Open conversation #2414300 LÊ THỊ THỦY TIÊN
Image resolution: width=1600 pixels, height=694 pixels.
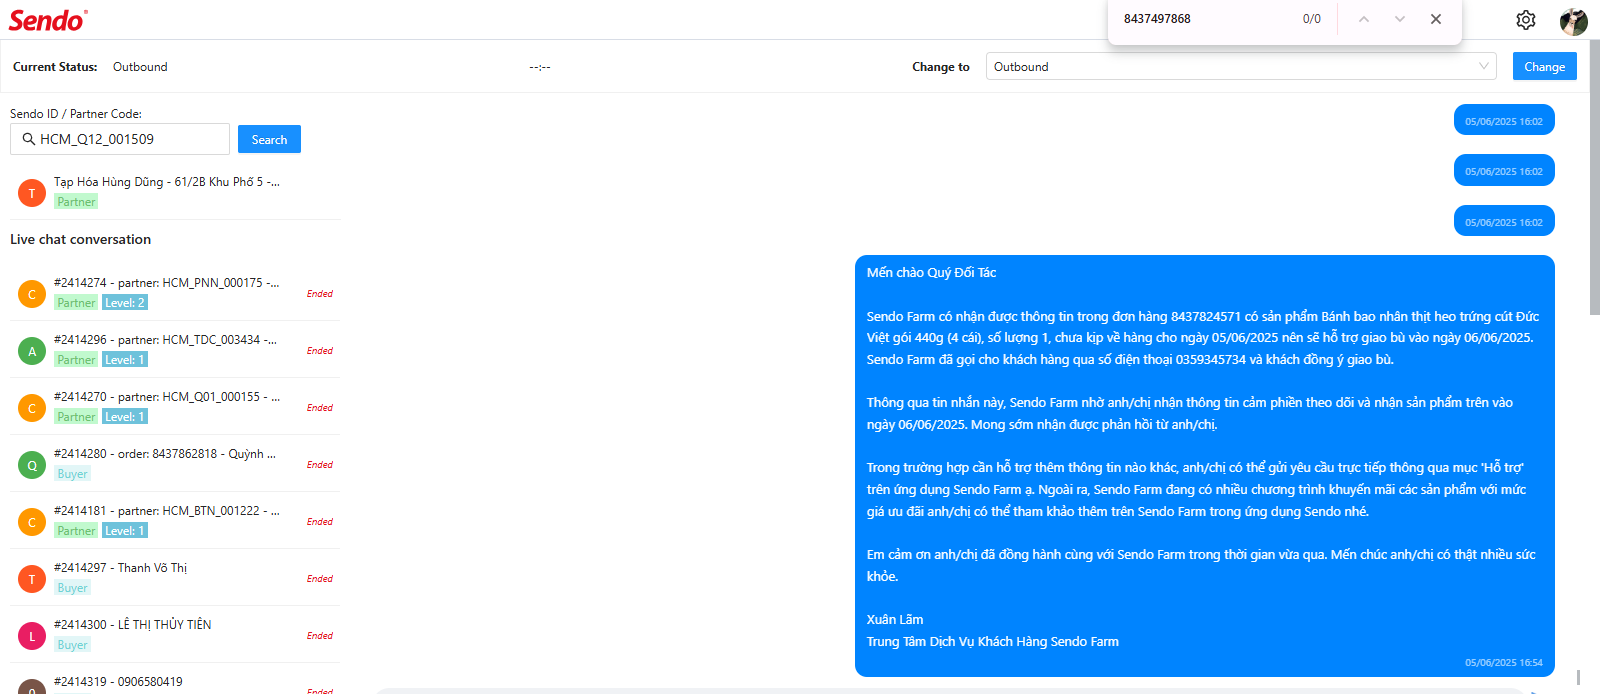coord(175,635)
